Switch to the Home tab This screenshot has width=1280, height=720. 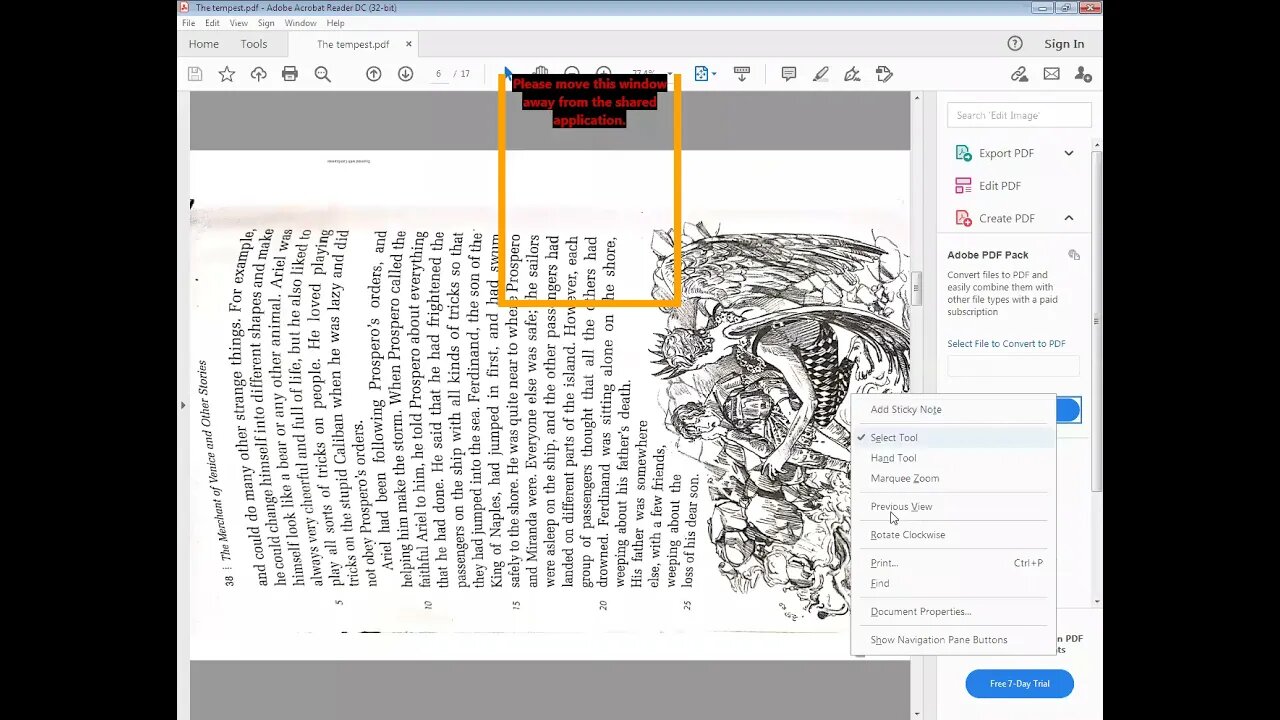coord(204,44)
